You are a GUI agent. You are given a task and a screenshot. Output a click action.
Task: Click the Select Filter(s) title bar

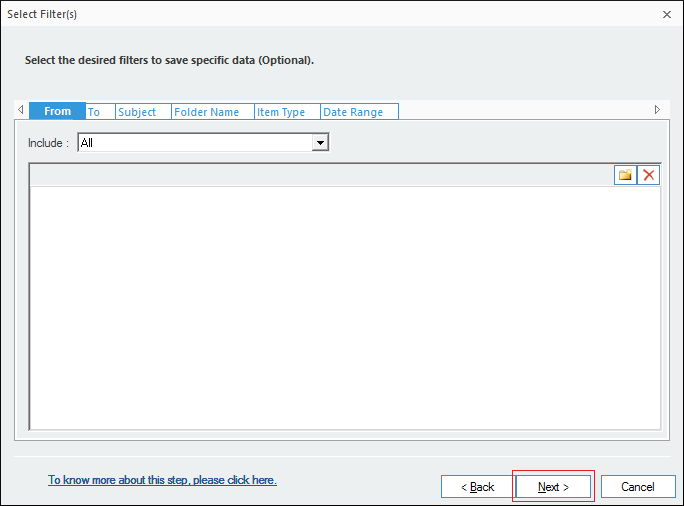tap(300, 14)
